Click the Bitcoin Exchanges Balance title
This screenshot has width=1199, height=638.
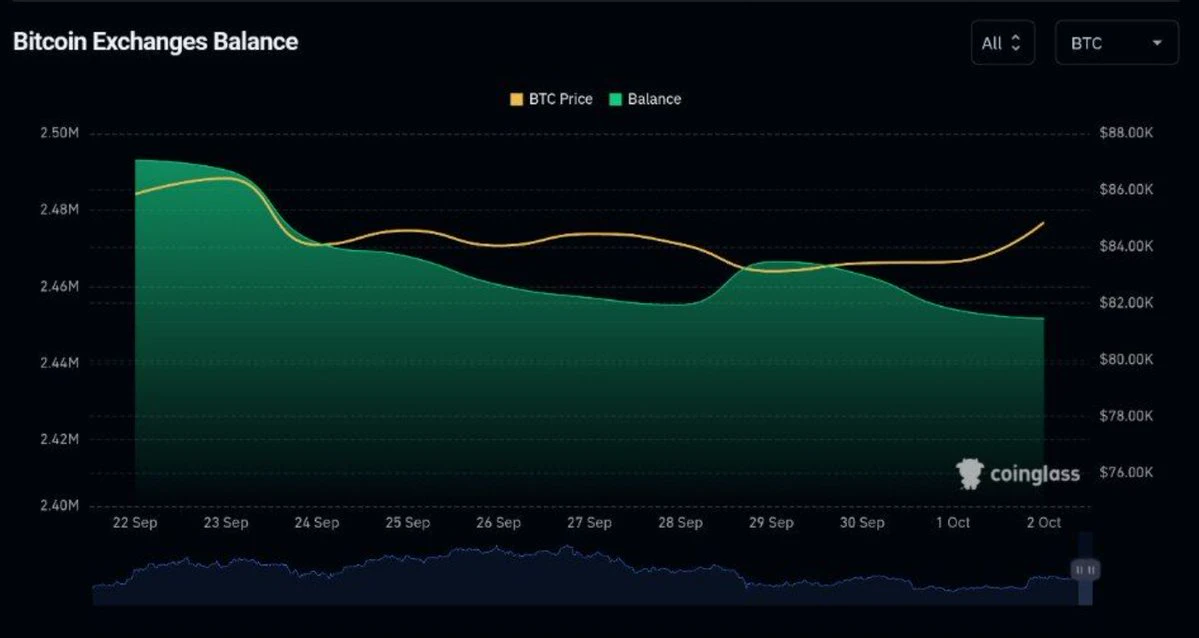point(155,41)
